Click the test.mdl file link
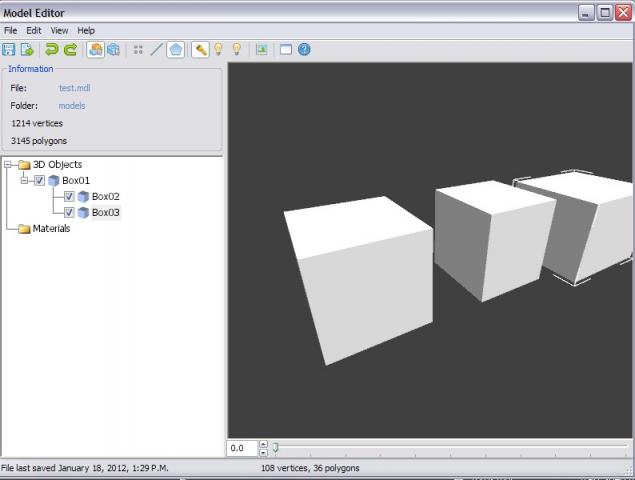Image resolution: width=635 pixels, height=480 pixels. 75,88
